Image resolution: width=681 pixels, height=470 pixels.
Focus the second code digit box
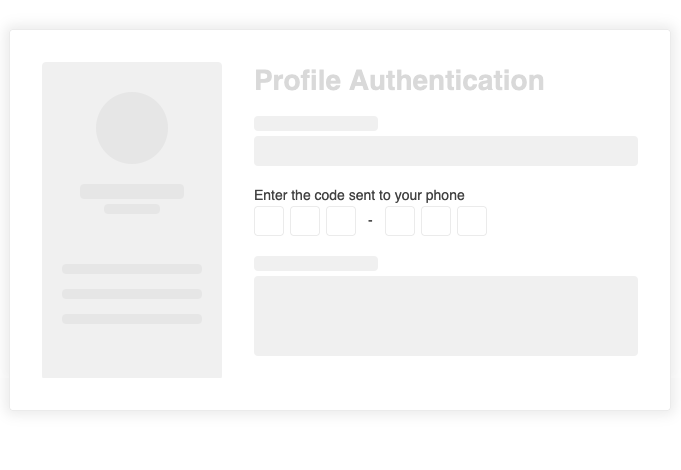tap(305, 221)
